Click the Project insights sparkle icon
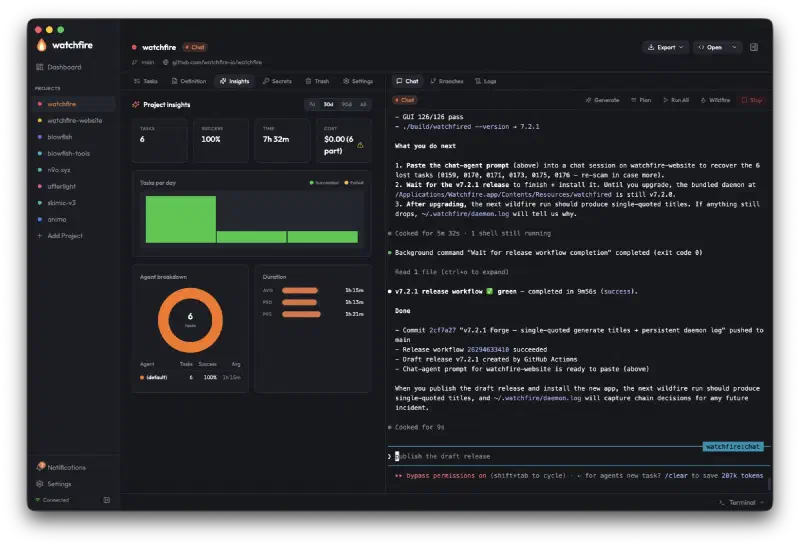The image size is (800, 547). pos(136,105)
